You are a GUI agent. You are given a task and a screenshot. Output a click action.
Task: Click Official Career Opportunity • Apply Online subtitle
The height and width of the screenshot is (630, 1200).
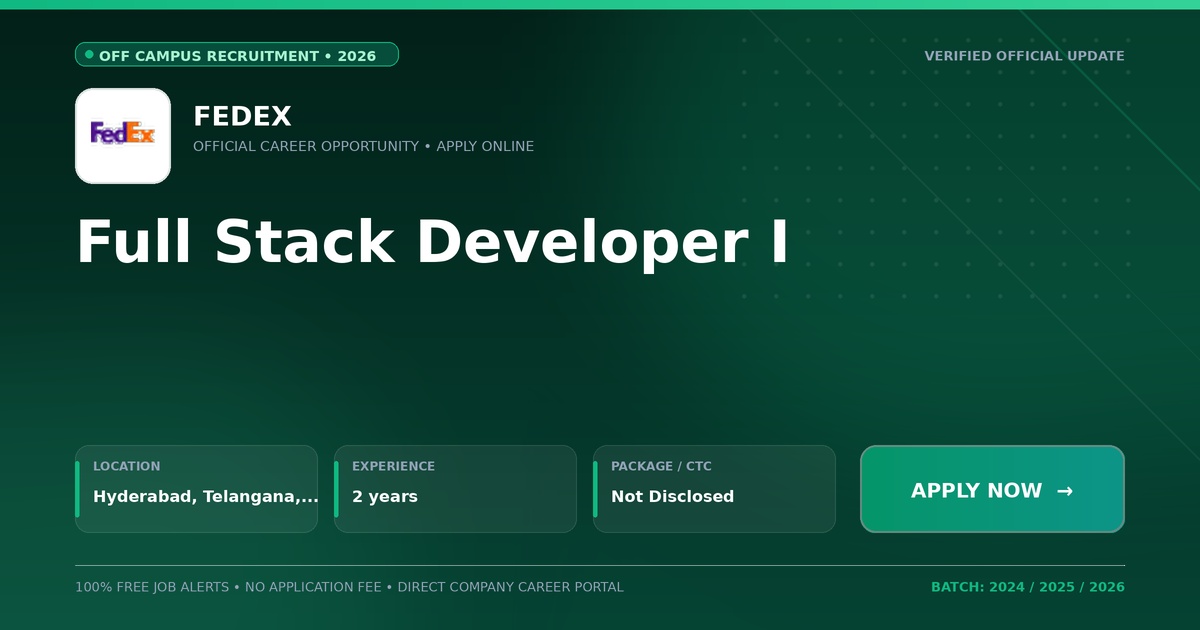363,146
